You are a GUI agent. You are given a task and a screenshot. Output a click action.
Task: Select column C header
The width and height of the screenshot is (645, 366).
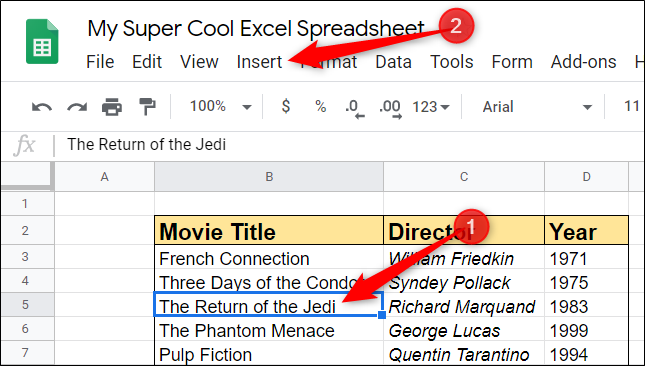(464, 177)
